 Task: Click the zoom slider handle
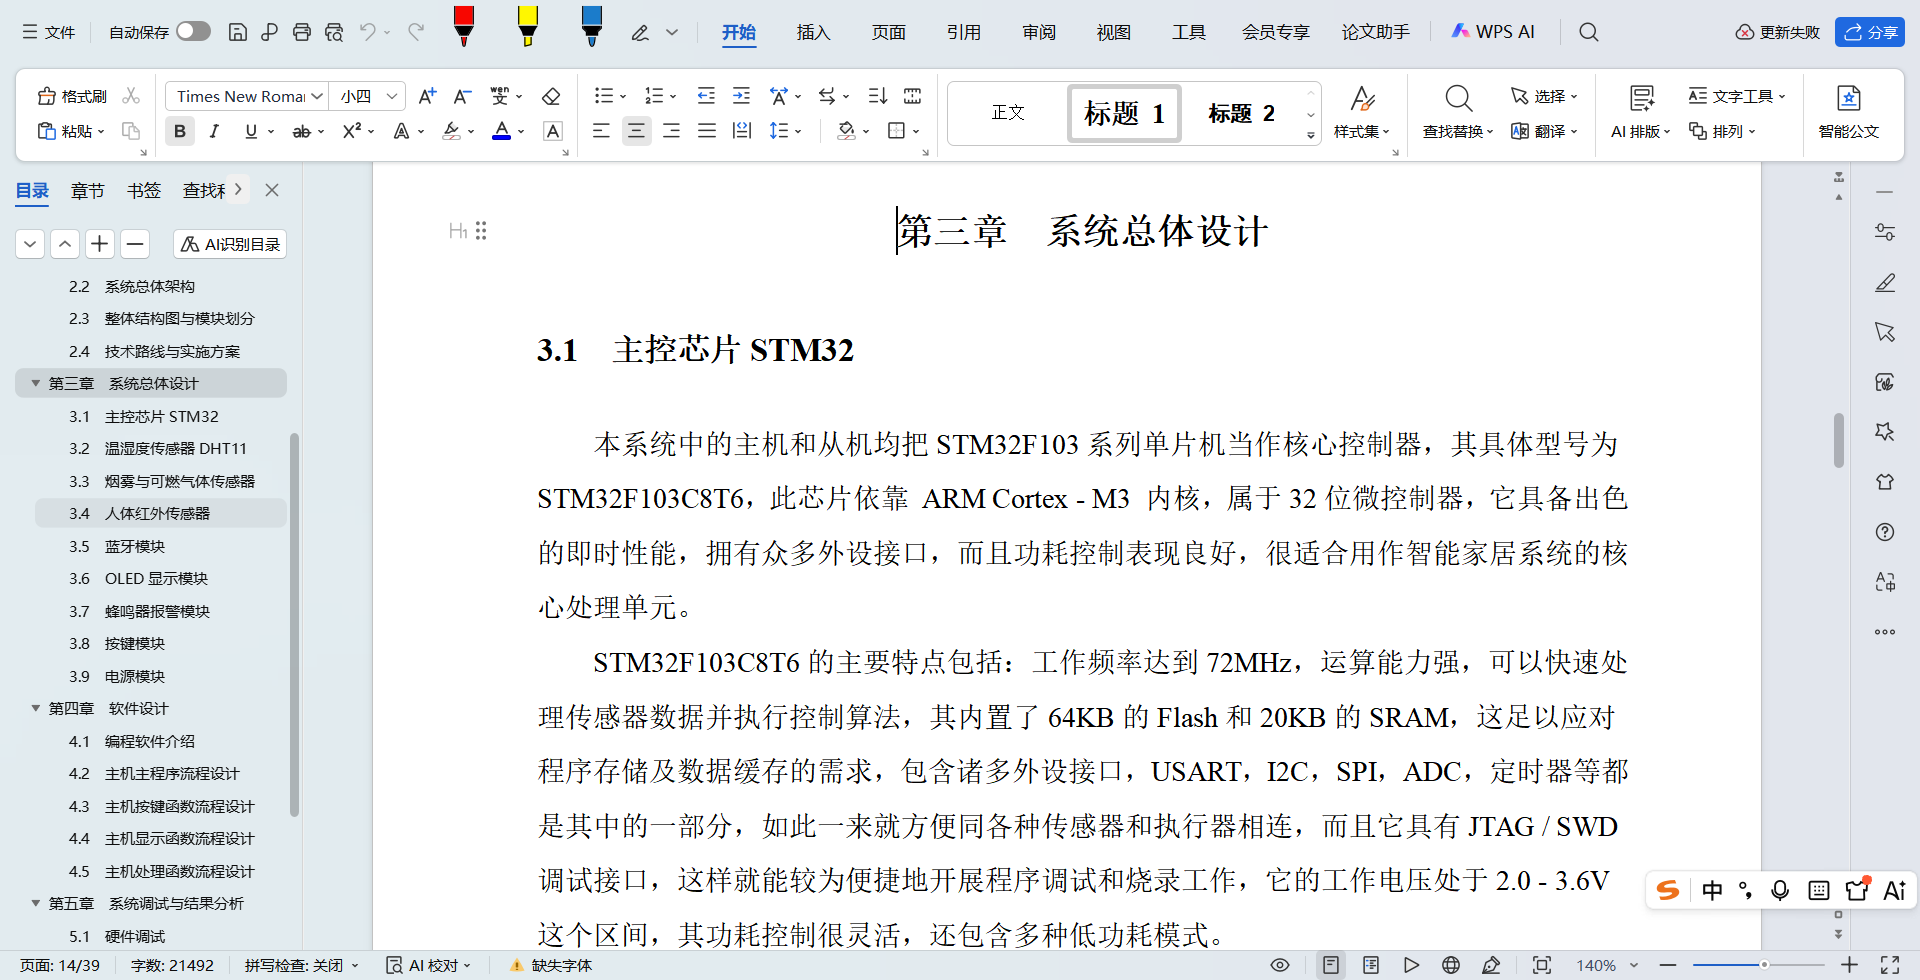coord(1764,965)
